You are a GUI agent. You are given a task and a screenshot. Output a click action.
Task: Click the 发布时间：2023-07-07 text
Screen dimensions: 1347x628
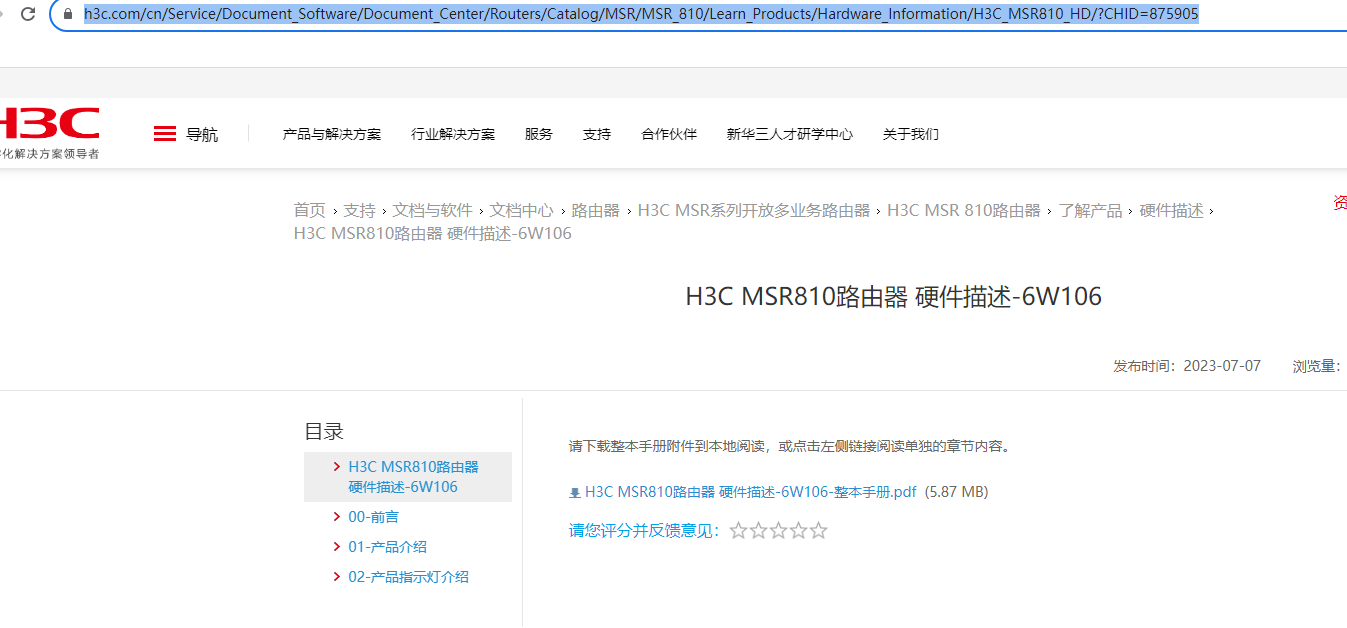click(1187, 366)
